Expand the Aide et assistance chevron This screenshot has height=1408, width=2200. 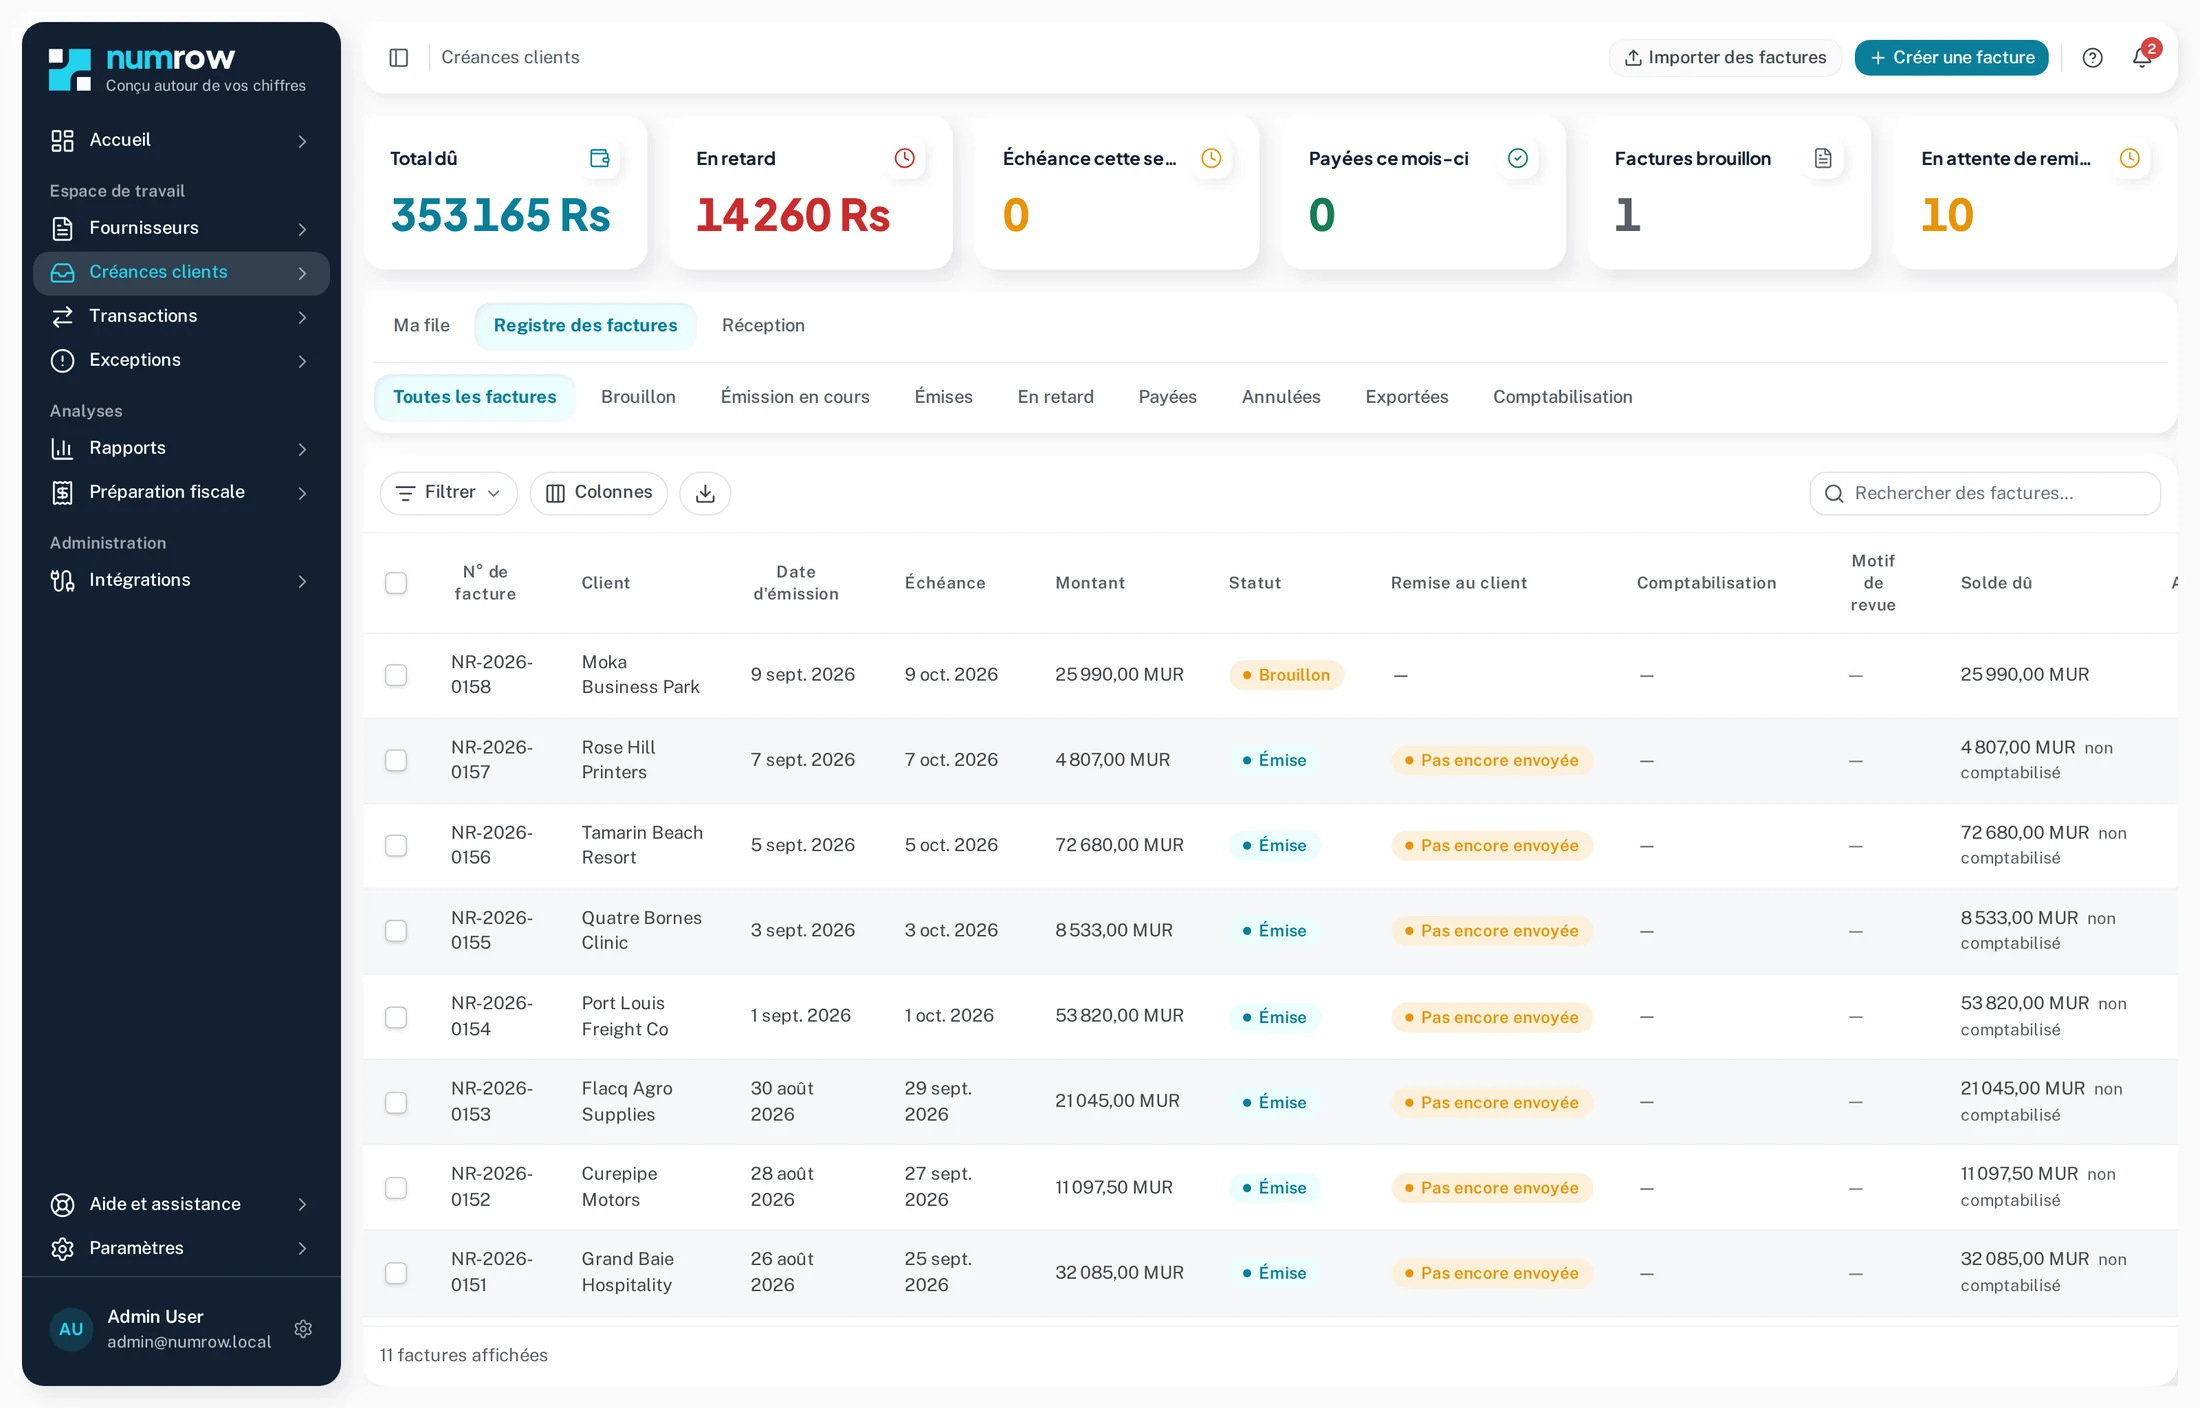pos(302,1205)
